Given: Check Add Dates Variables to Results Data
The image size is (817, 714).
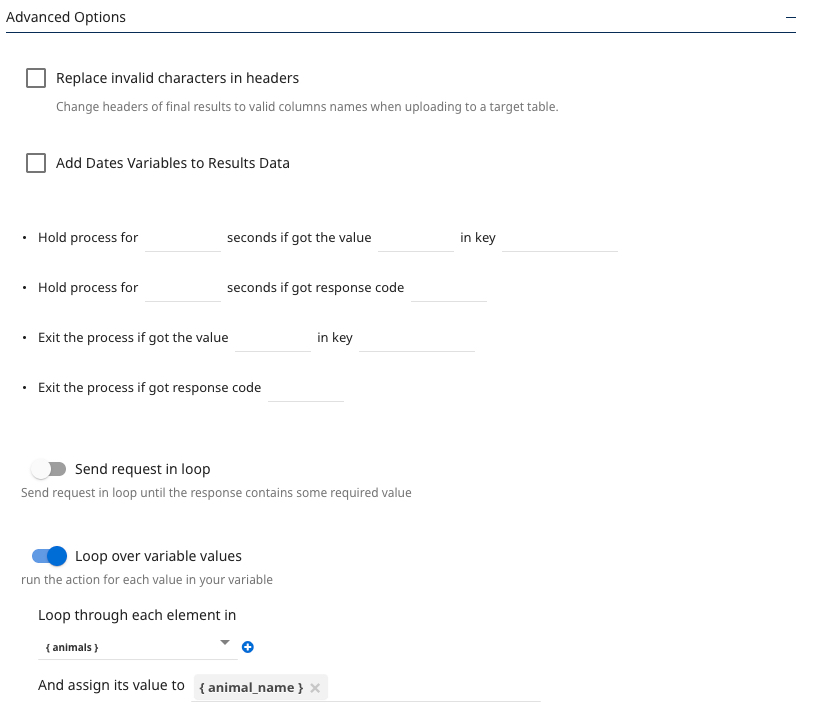Looking at the screenshot, I should (x=36, y=163).
